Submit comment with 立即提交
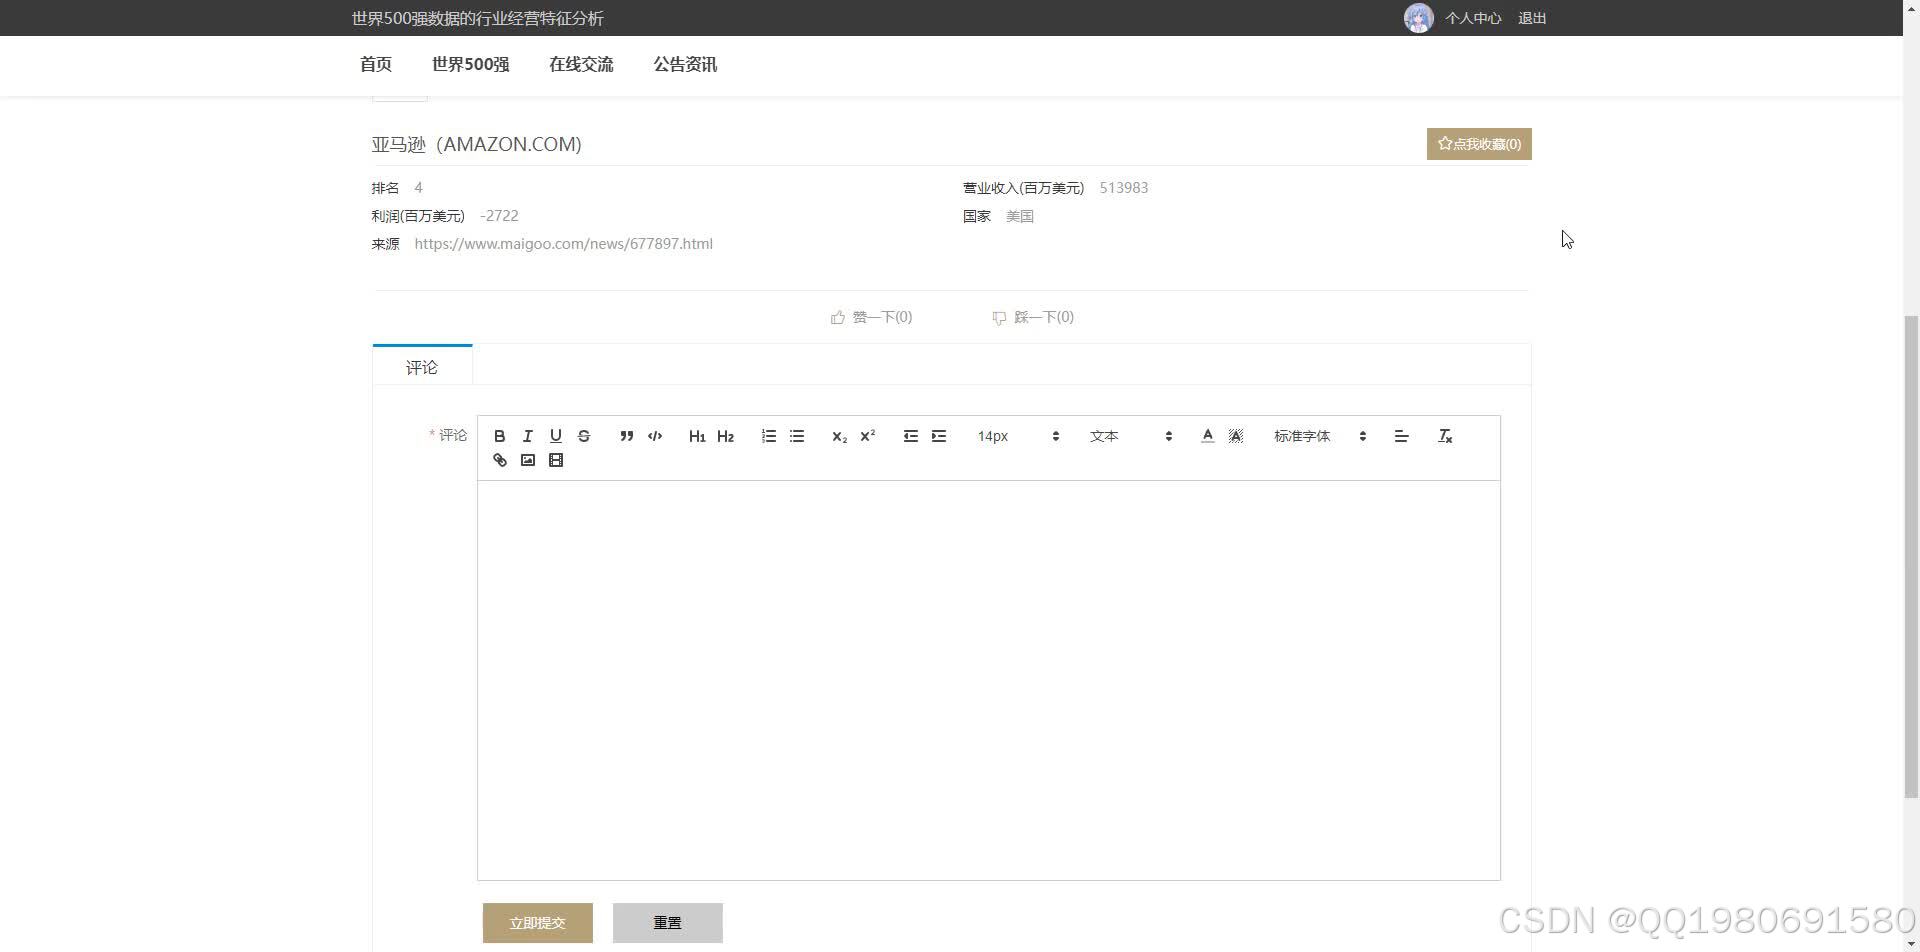Screen dimensions: 1920x952 538,923
